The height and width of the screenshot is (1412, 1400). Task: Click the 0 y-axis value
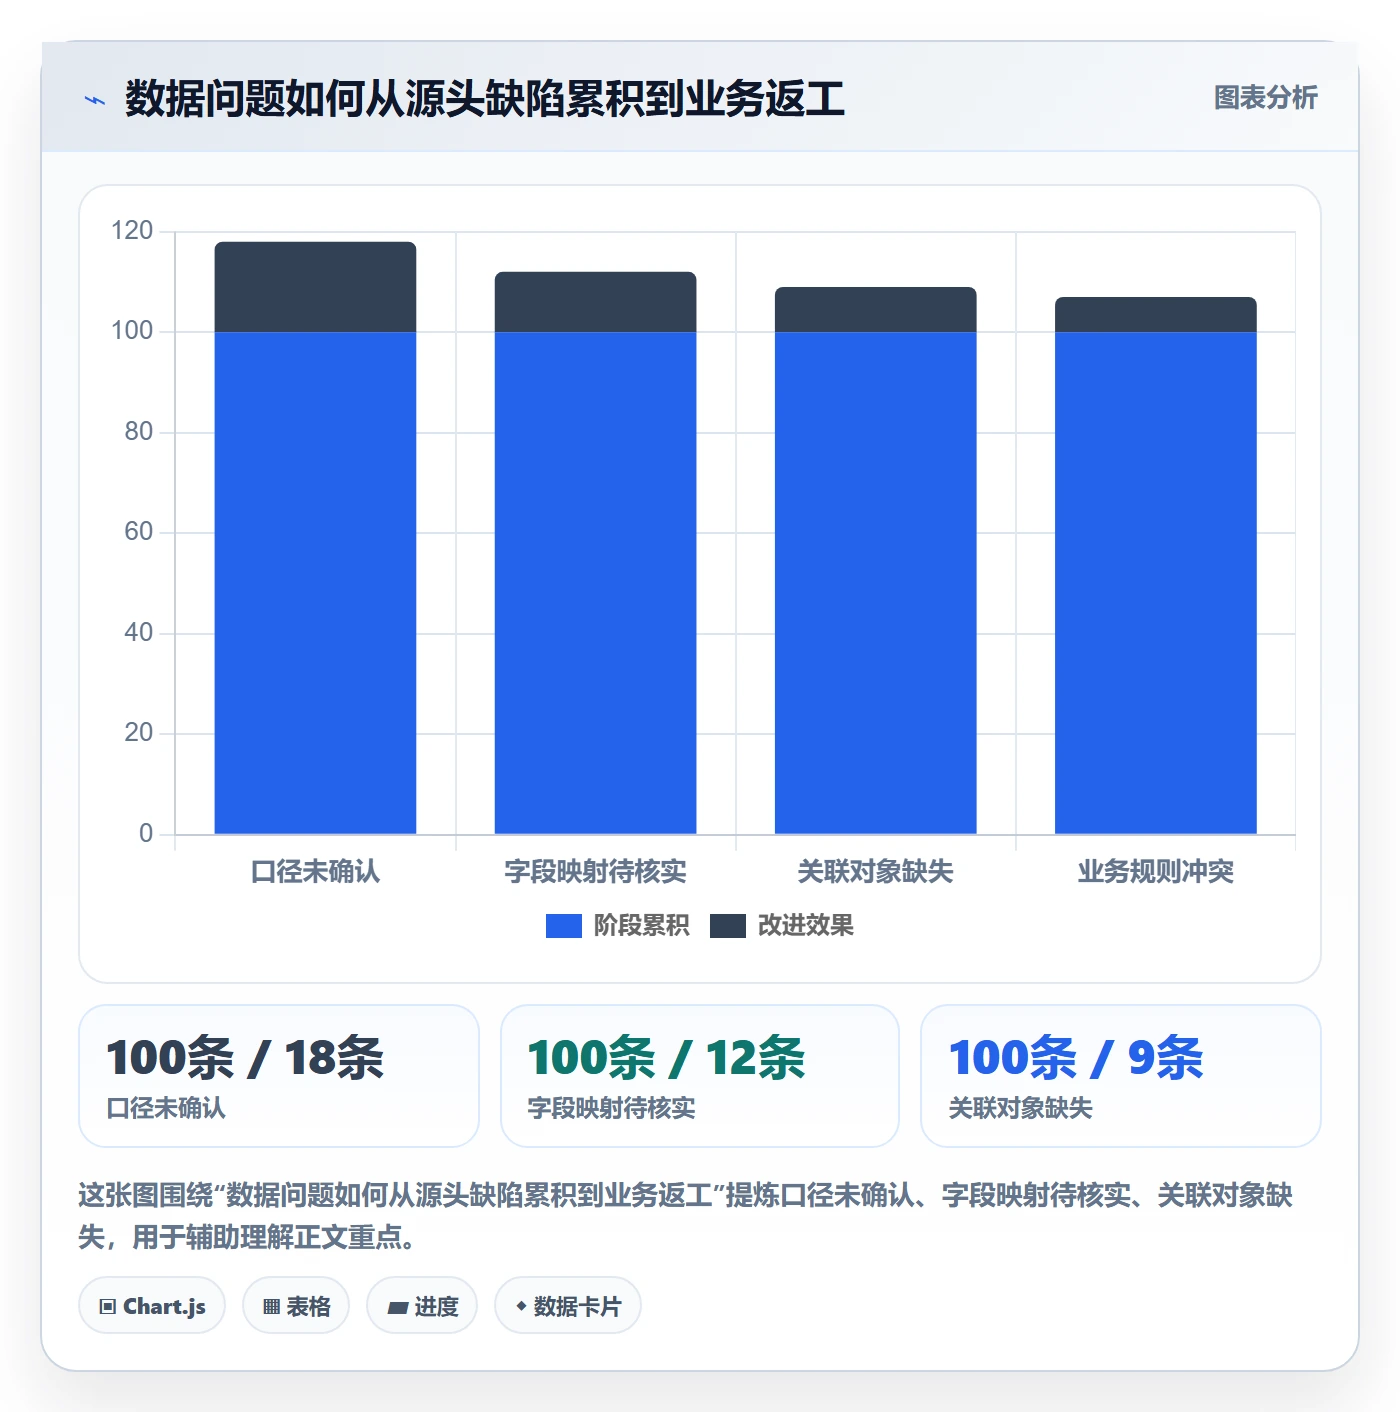point(146,834)
